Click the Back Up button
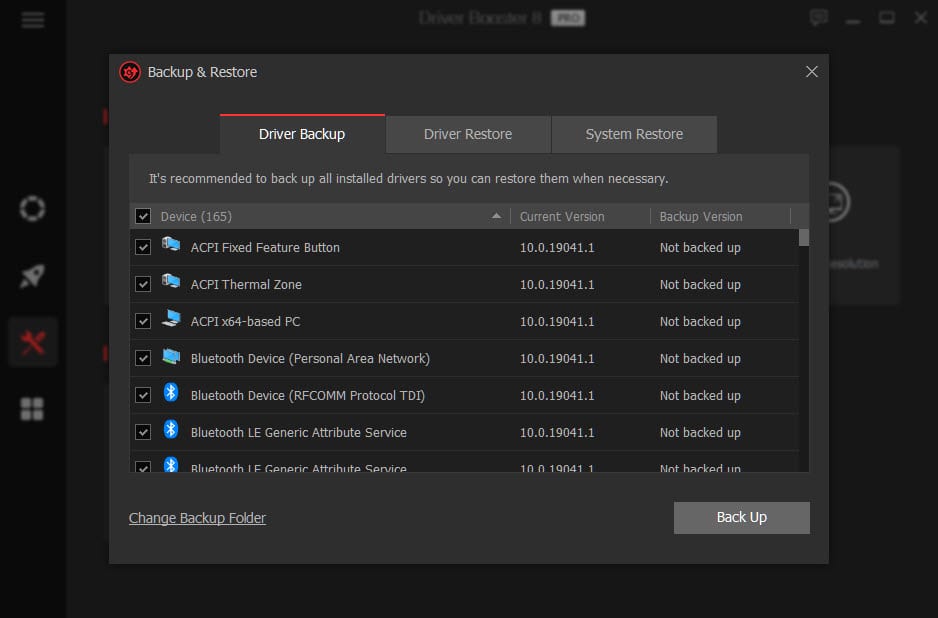This screenshot has height=618, width=938. [x=742, y=517]
